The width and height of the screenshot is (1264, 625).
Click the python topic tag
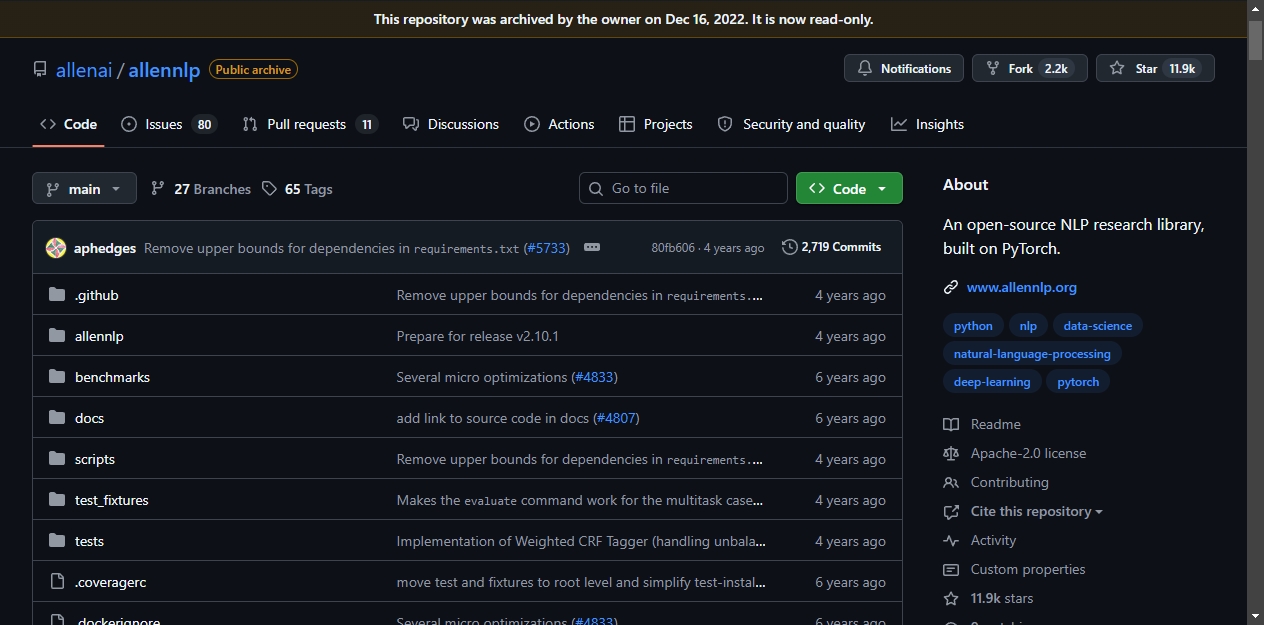click(973, 326)
